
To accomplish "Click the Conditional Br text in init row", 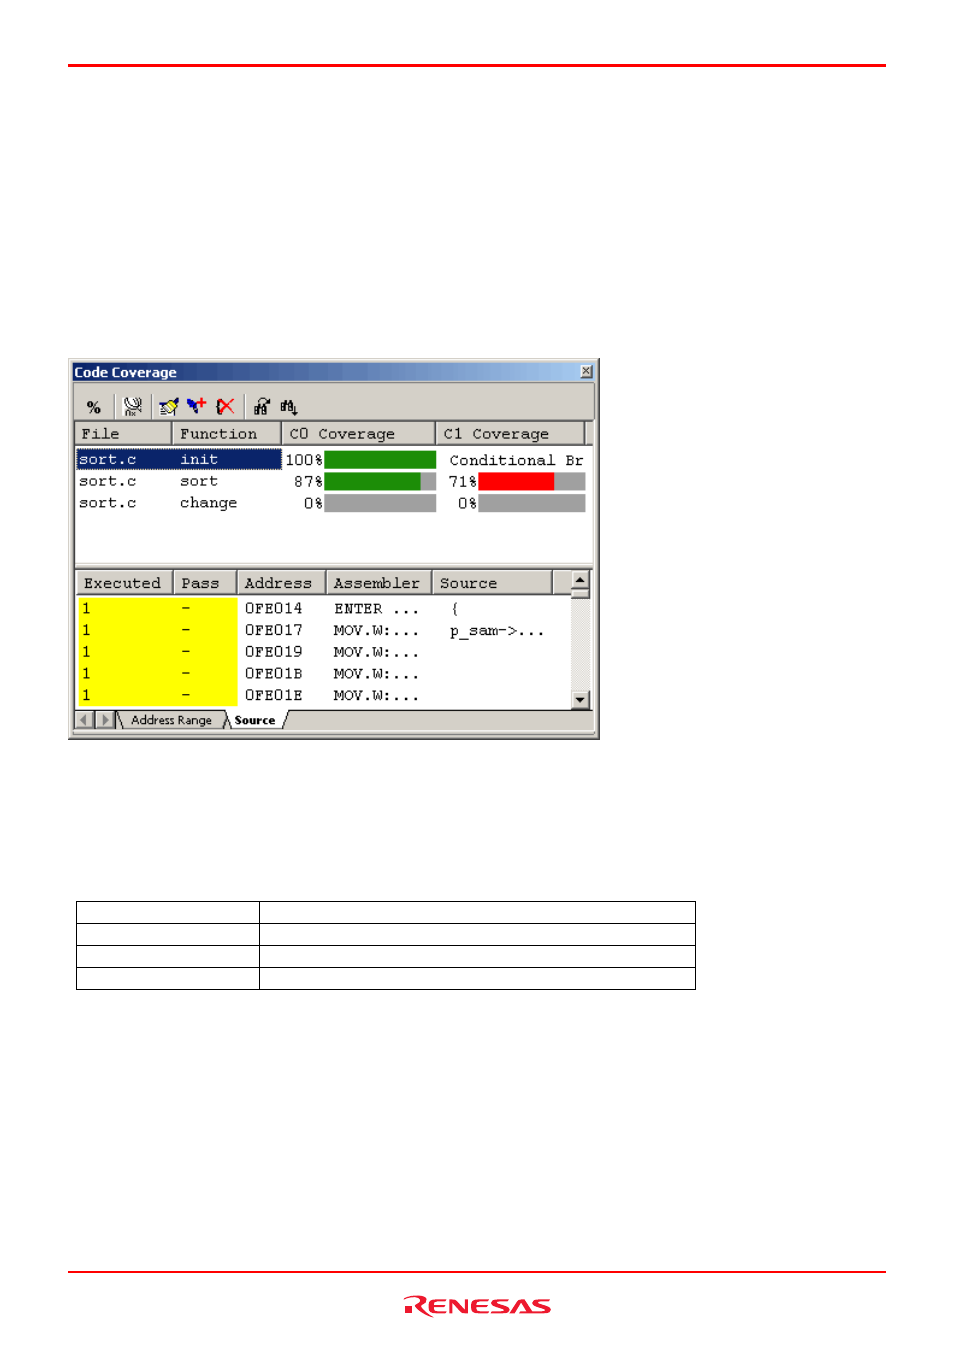I will pos(516,460).
